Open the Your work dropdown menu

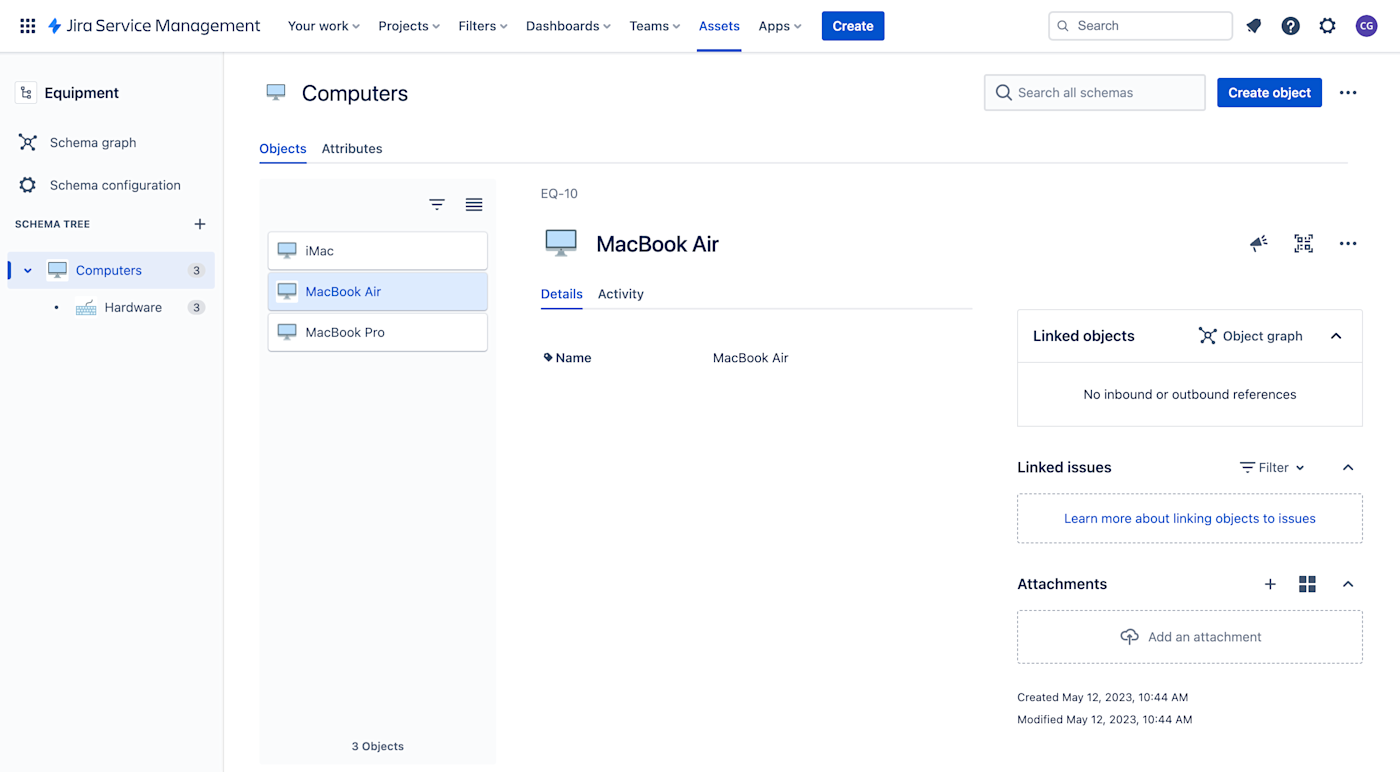324,26
